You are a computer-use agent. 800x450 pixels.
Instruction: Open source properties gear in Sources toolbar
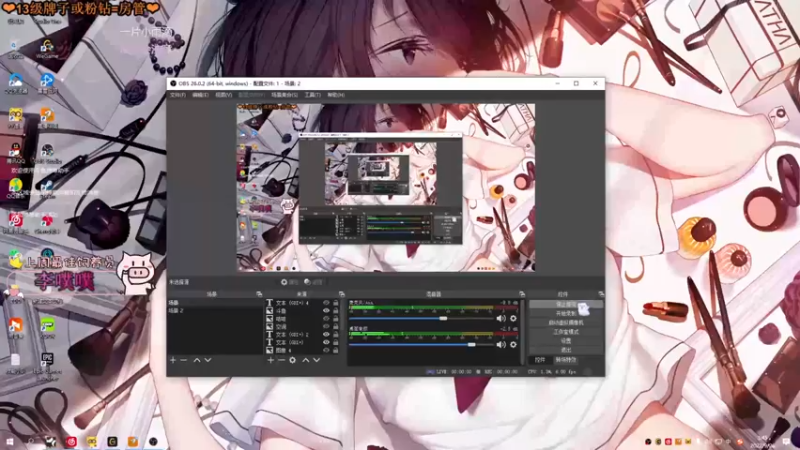[292, 360]
